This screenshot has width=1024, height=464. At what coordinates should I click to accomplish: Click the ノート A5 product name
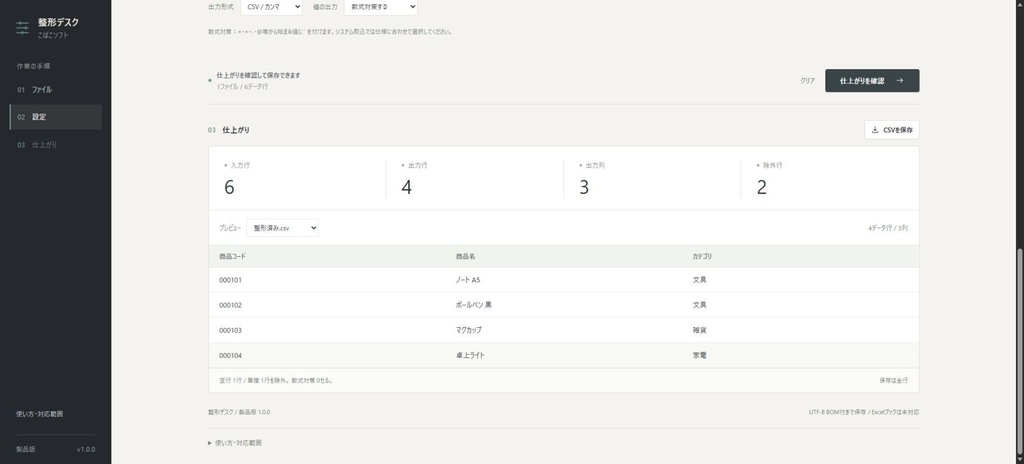pos(468,280)
